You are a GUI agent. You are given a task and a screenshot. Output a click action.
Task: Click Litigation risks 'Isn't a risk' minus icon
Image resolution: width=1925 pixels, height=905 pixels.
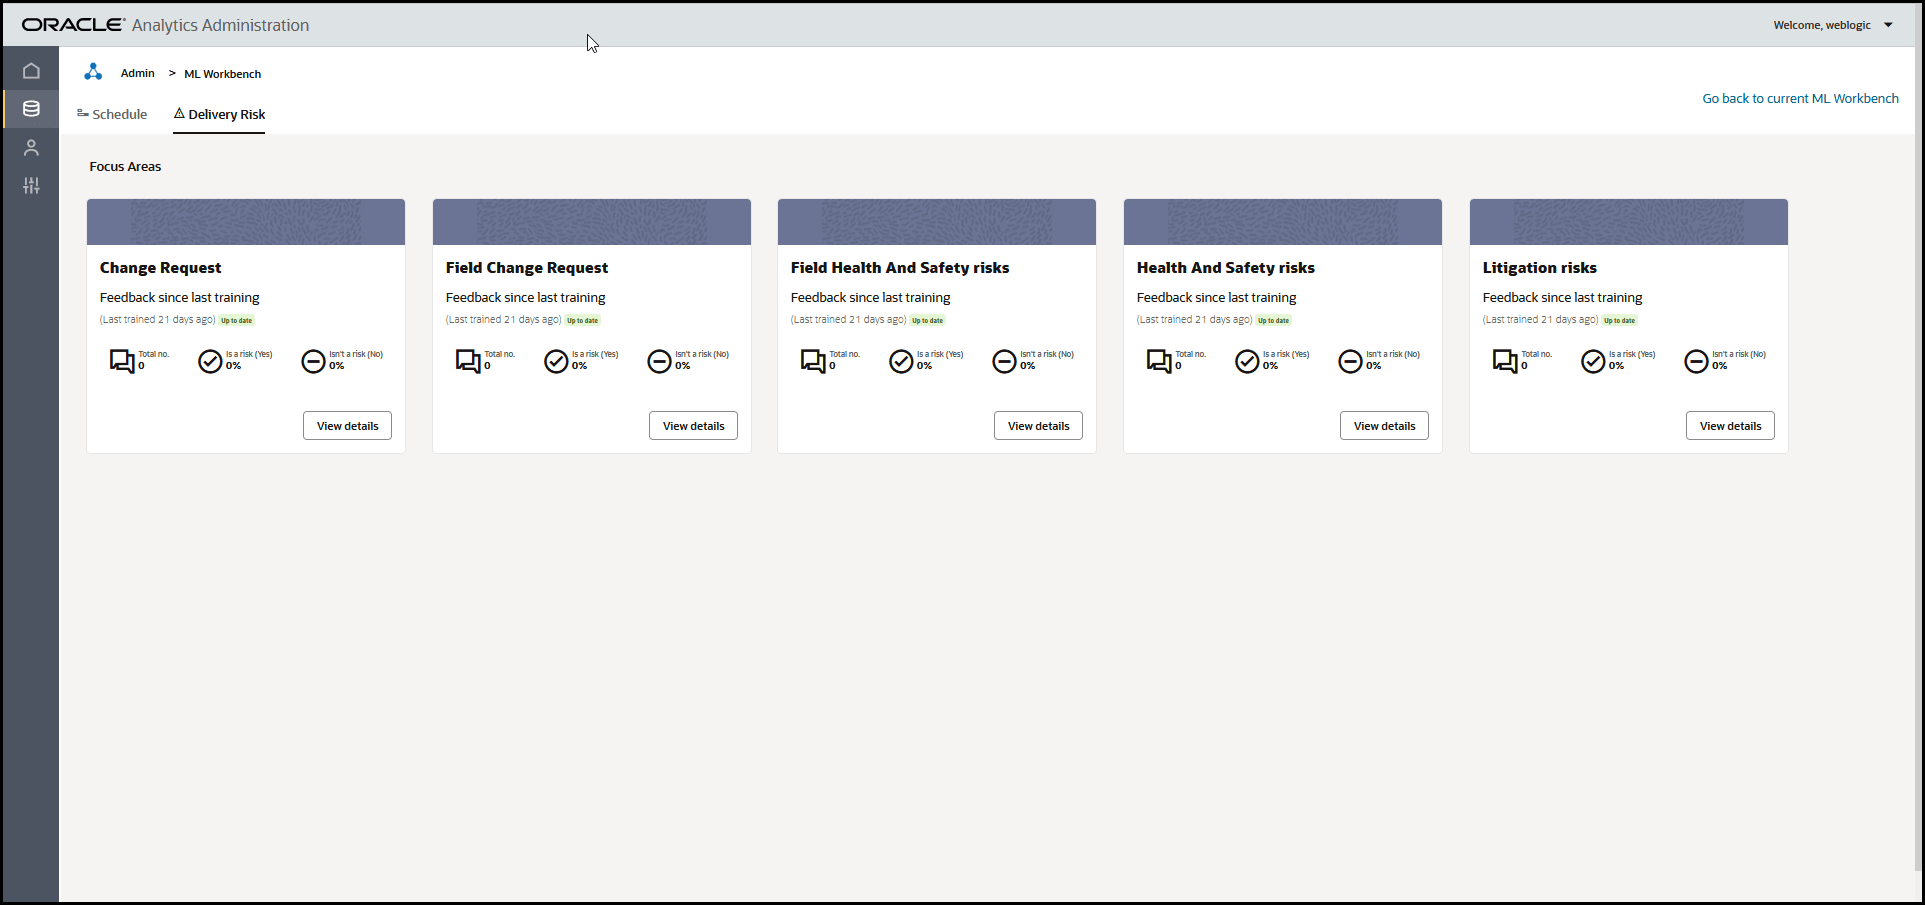(x=1697, y=361)
